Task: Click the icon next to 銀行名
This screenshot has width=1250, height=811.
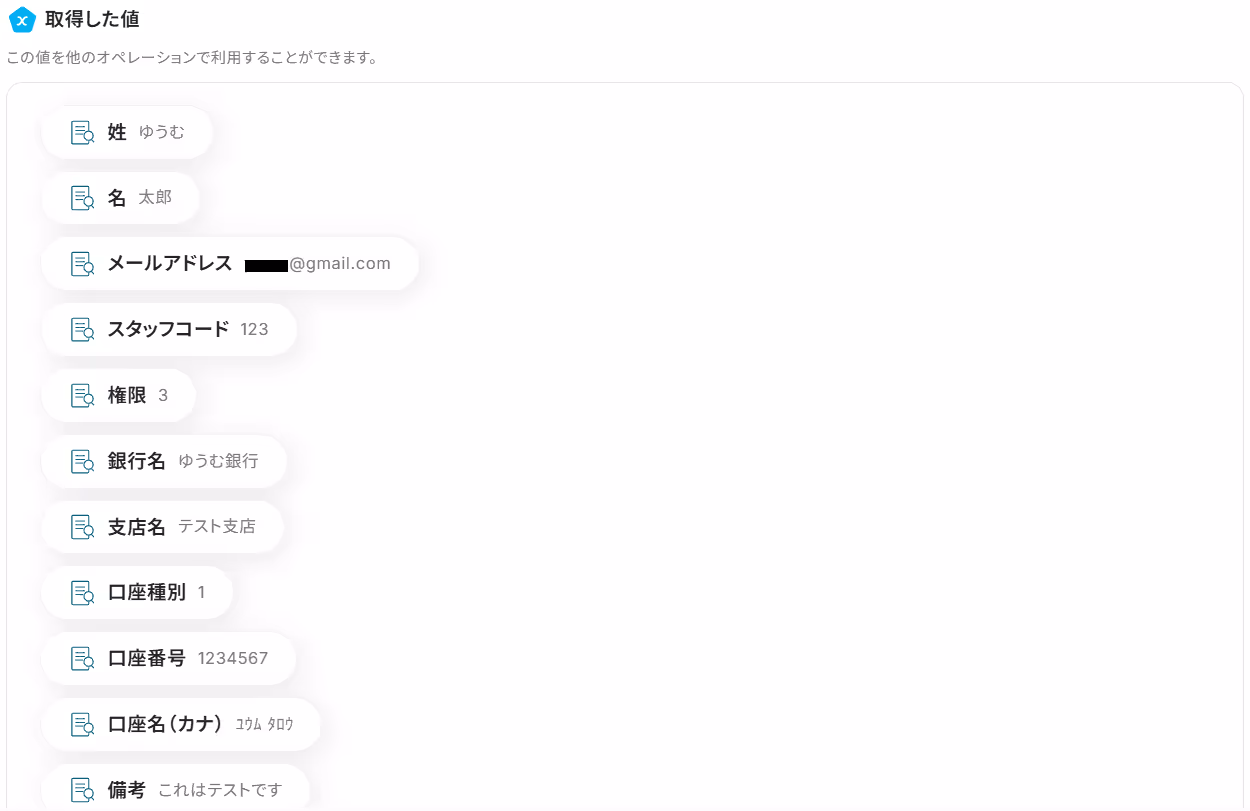Action: click(x=83, y=462)
